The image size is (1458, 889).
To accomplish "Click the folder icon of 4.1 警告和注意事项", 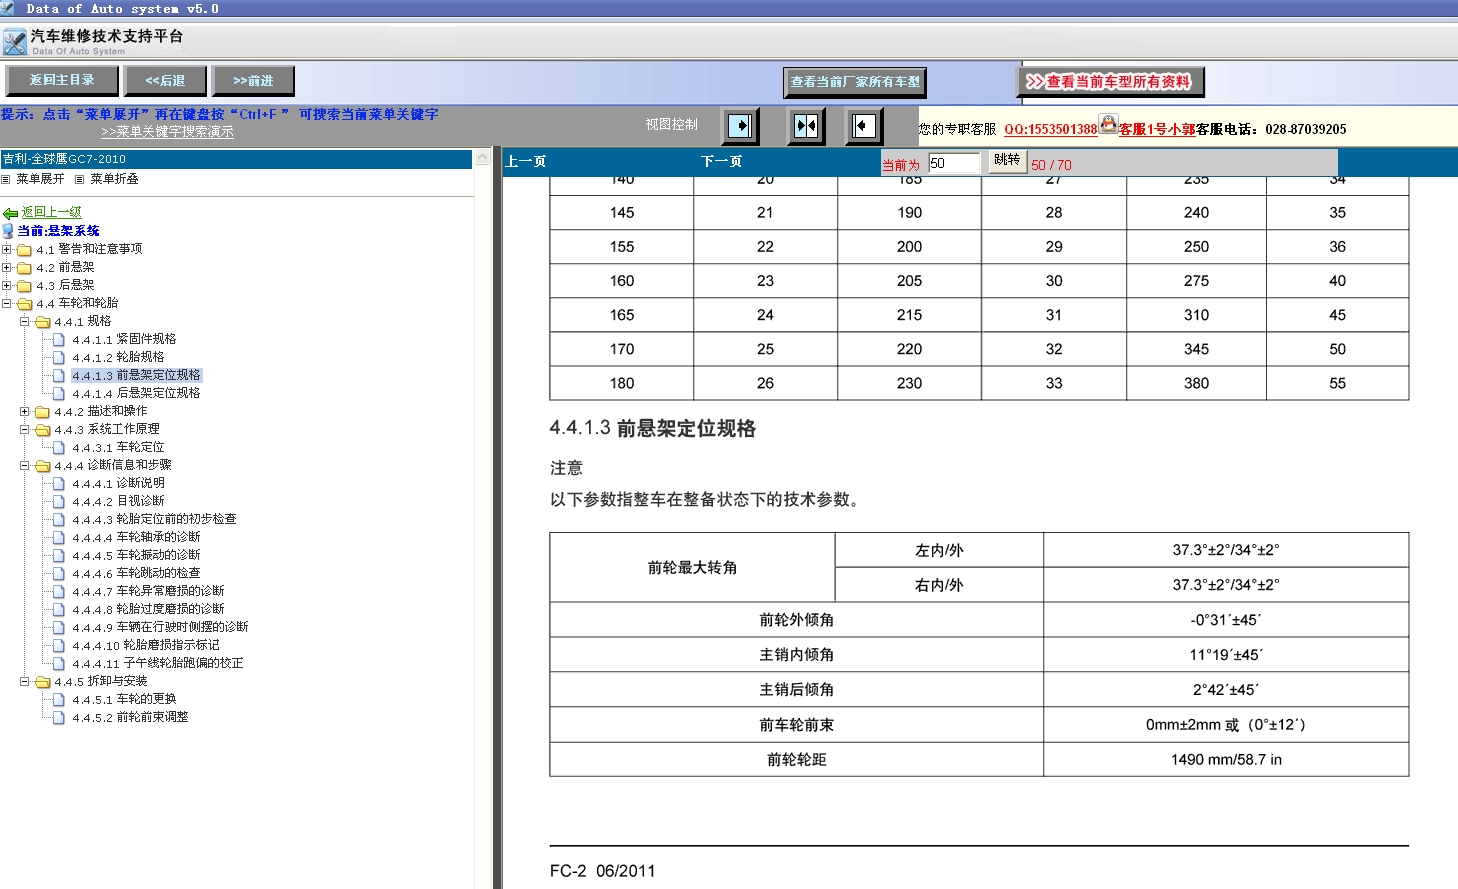I will (24, 249).
